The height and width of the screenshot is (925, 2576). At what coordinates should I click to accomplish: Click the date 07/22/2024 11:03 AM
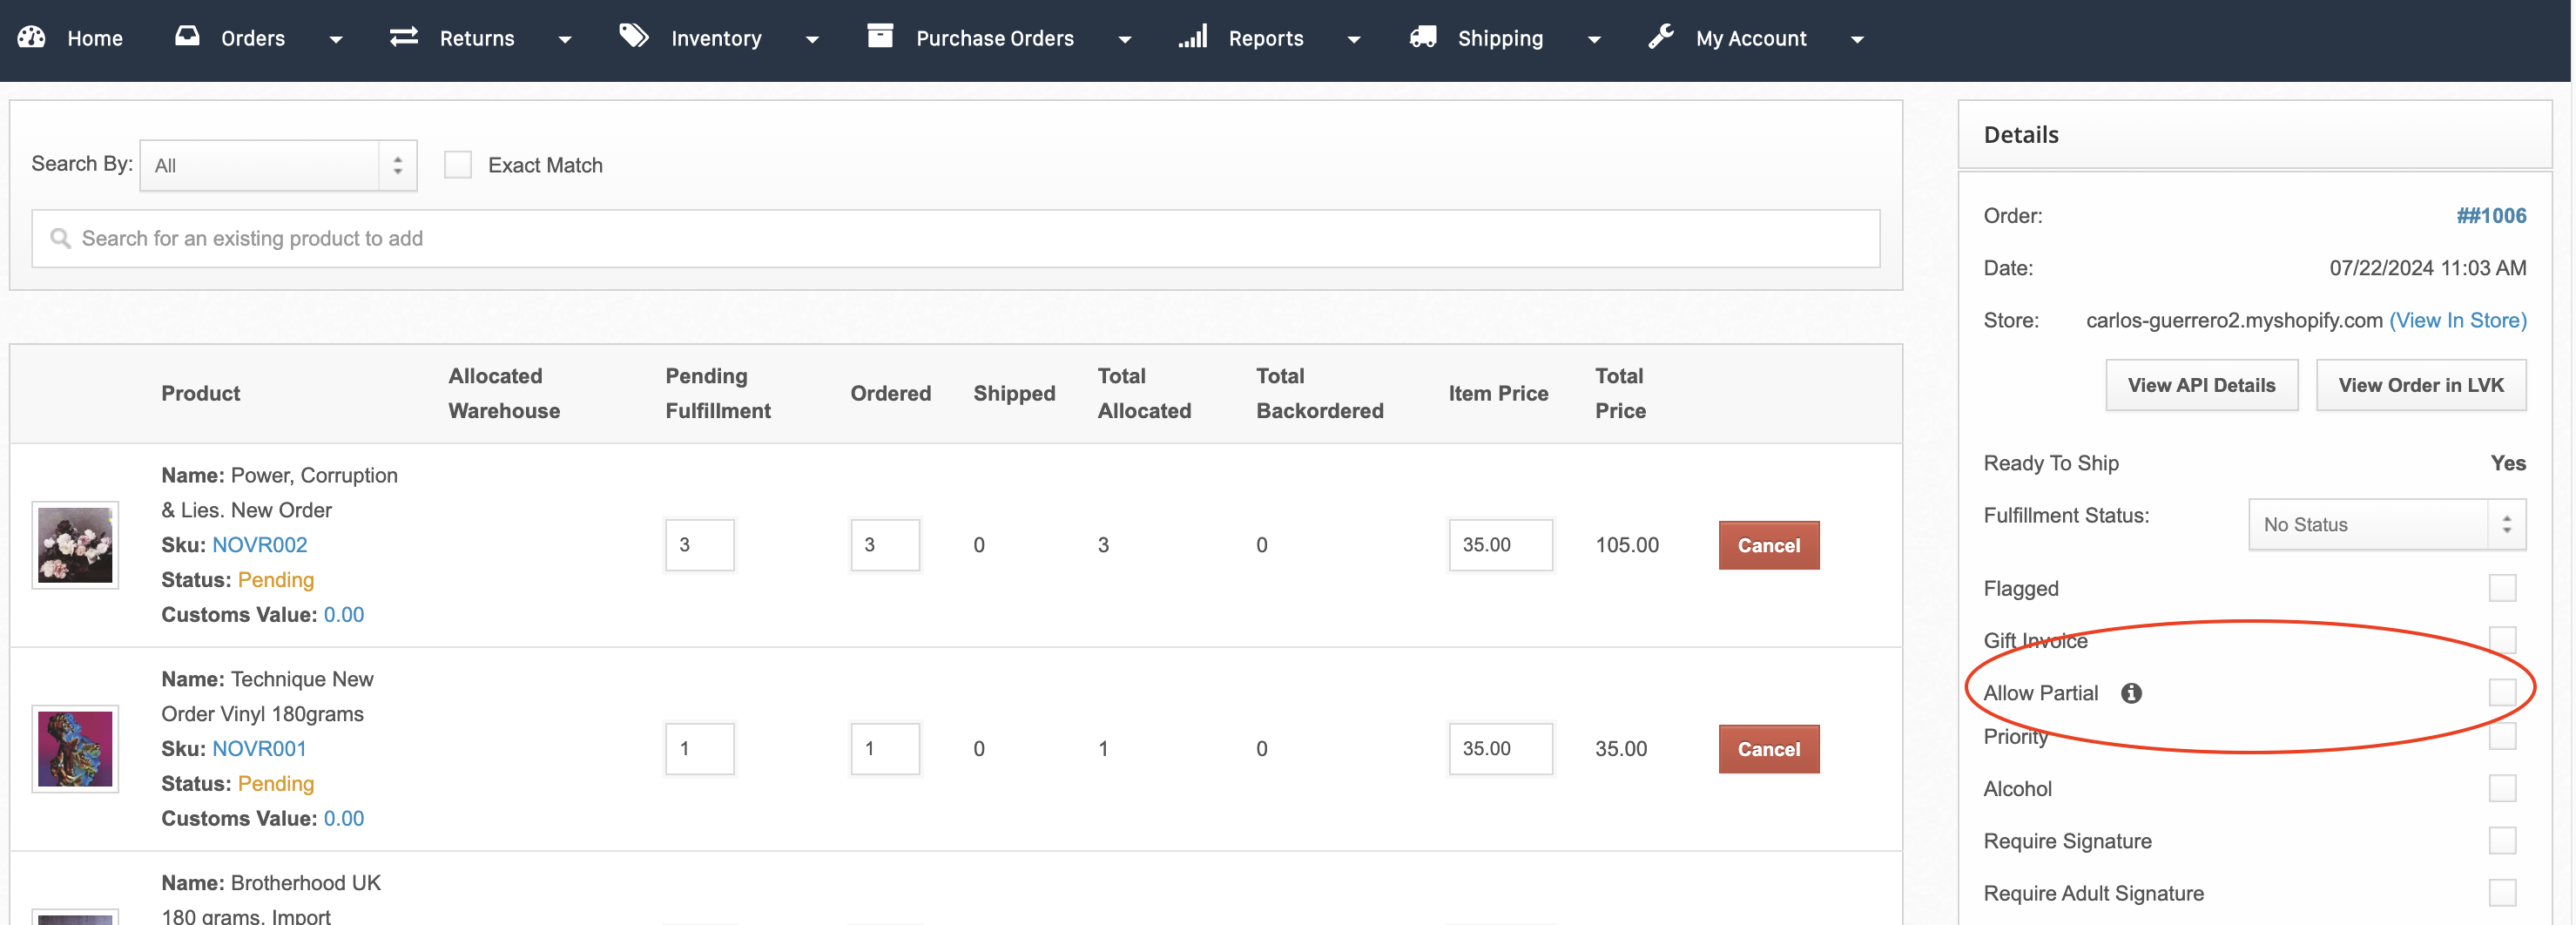point(2427,268)
